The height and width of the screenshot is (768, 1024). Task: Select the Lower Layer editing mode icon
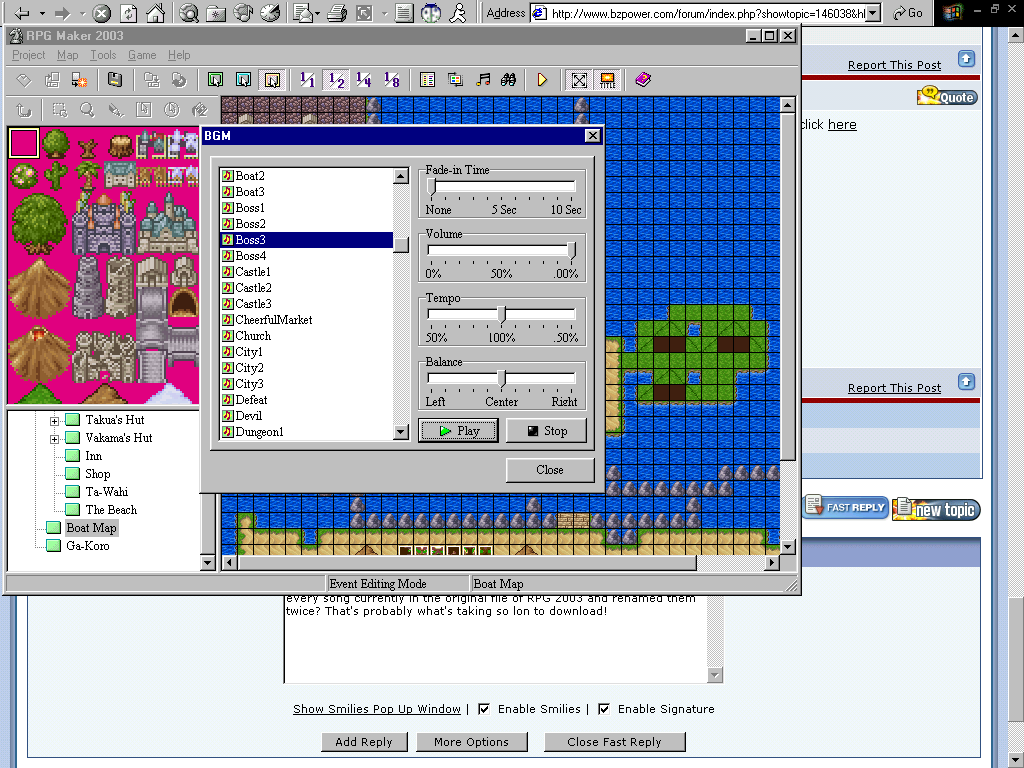pyautogui.click(x=216, y=80)
